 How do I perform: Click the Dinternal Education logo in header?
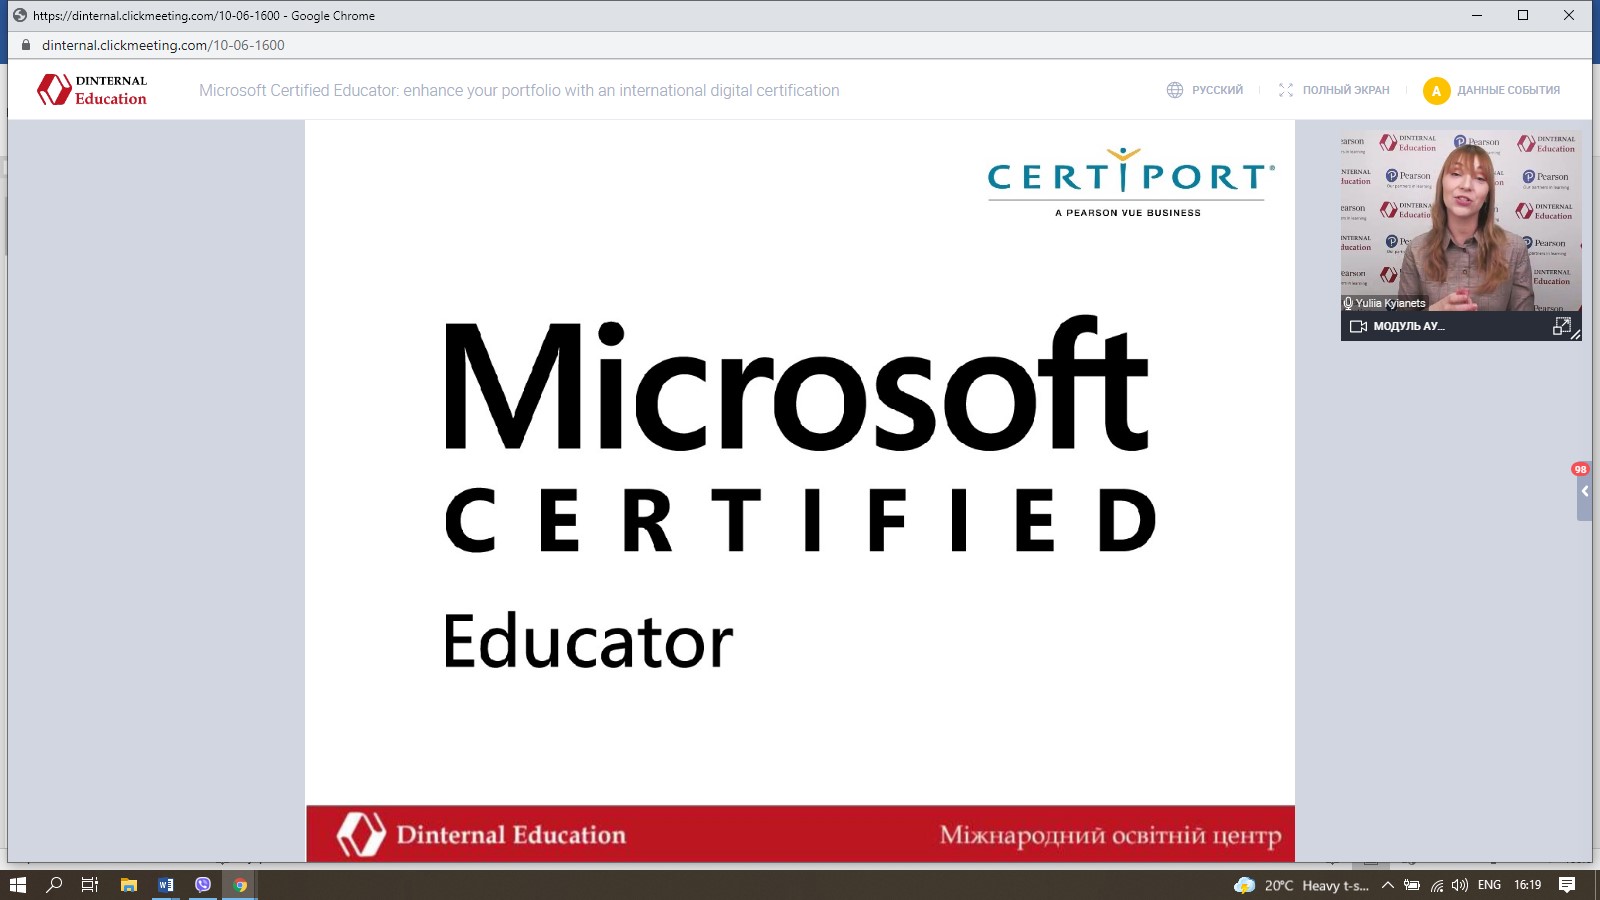[92, 90]
